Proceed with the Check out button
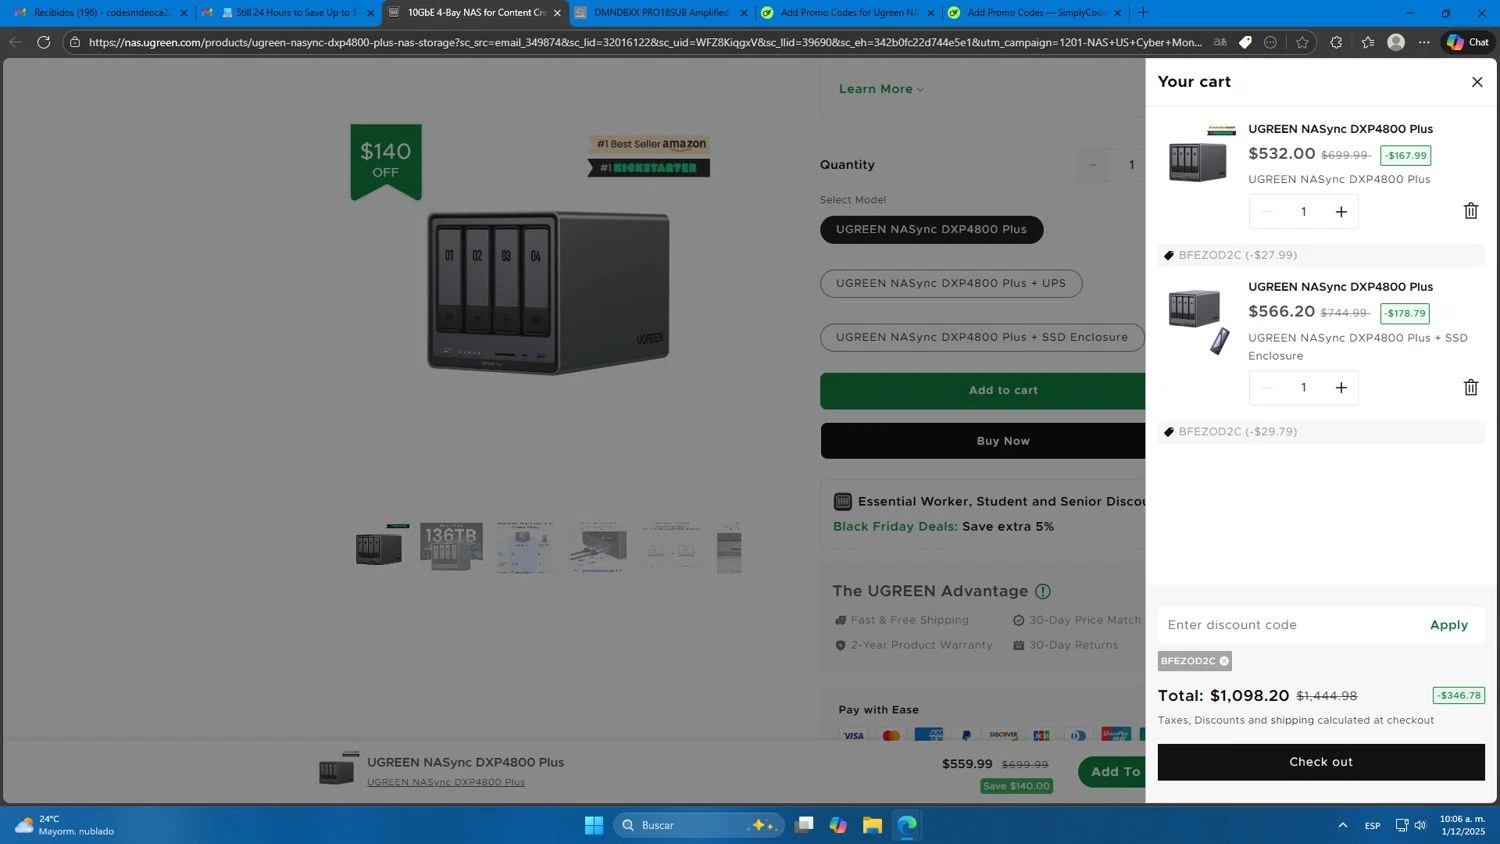This screenshot has width=1500, height=844. tap(1321, 762)
